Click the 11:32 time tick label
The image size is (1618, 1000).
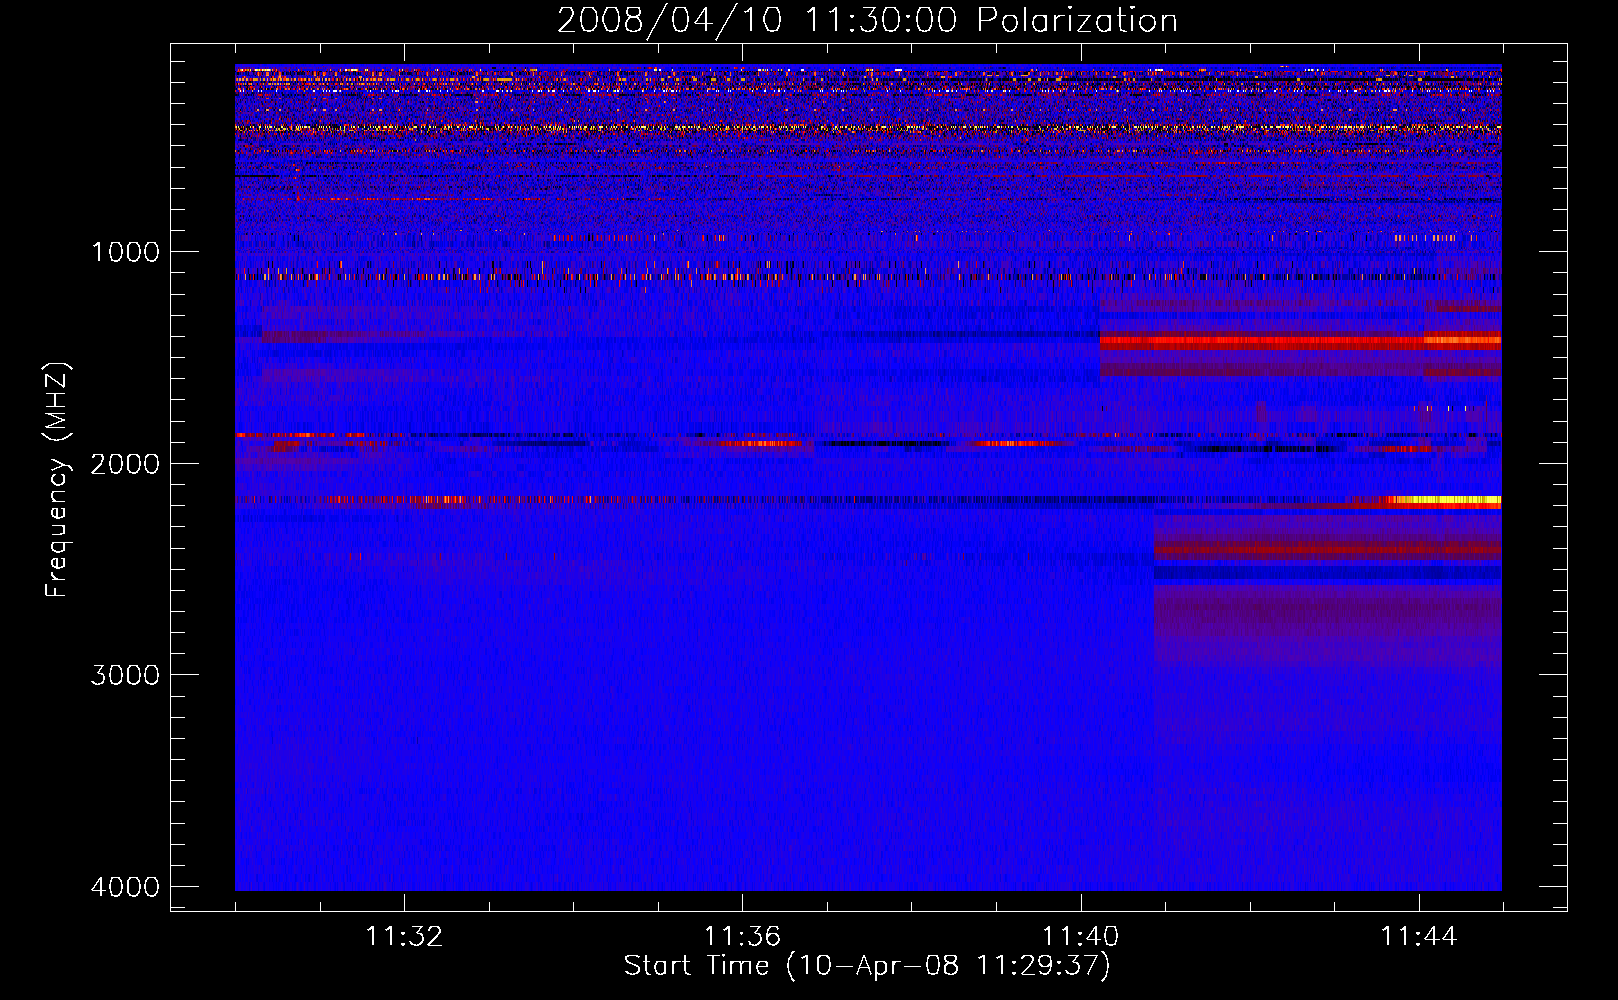coord(404,937)
